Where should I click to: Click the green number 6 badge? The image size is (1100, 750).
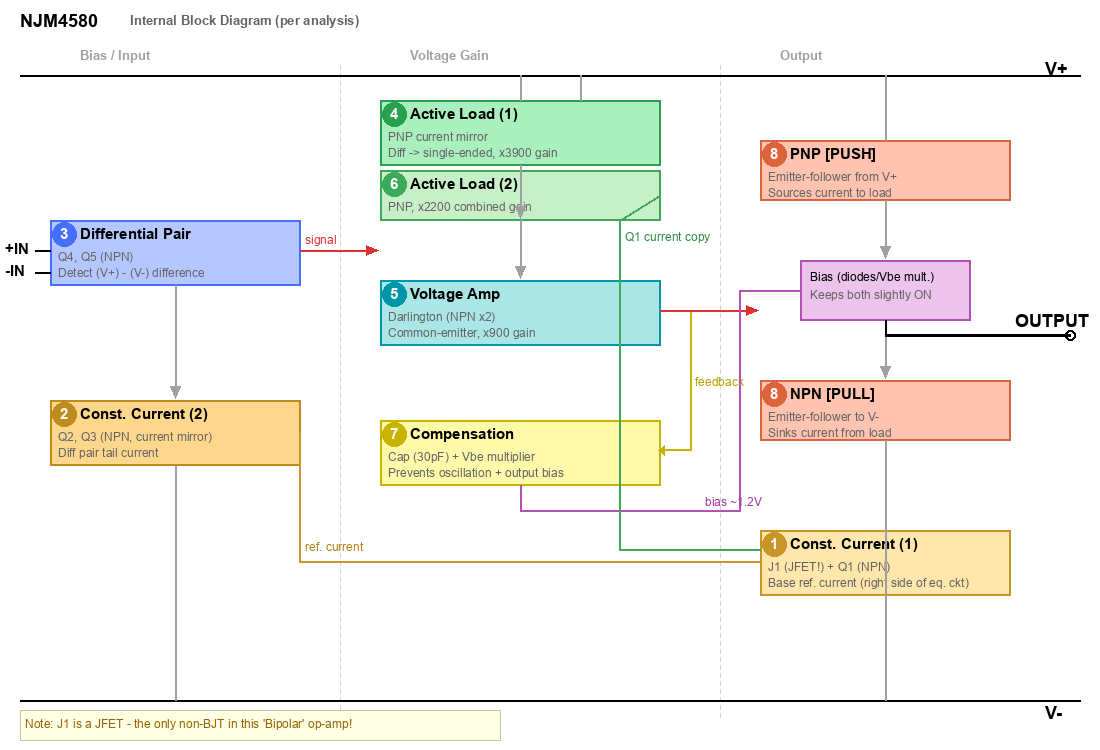[x=394, y=184]
